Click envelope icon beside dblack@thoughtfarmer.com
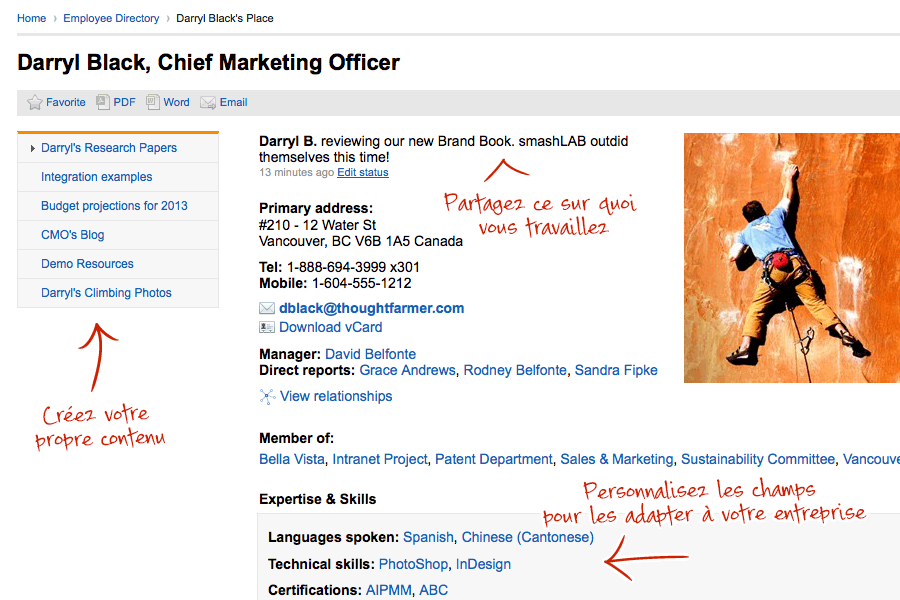This screenshot has height=600, width=900. click(267, 308)
